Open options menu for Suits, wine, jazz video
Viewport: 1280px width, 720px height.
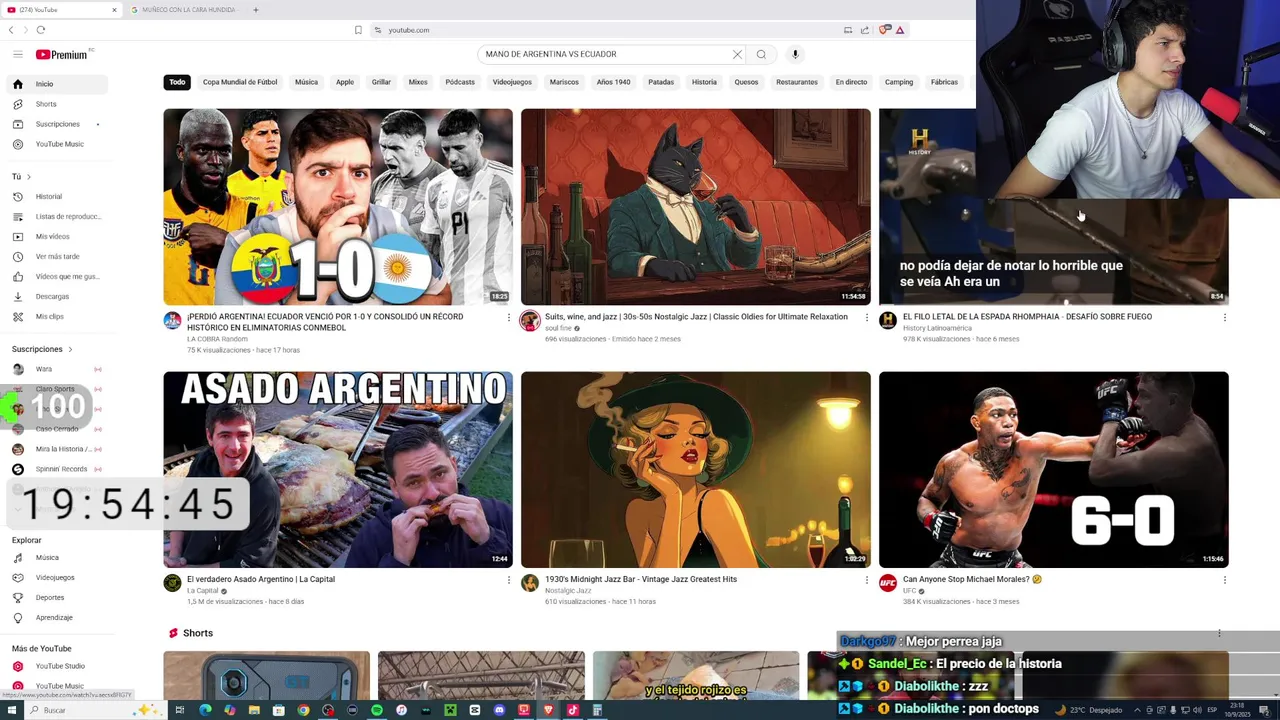(866, 318)
